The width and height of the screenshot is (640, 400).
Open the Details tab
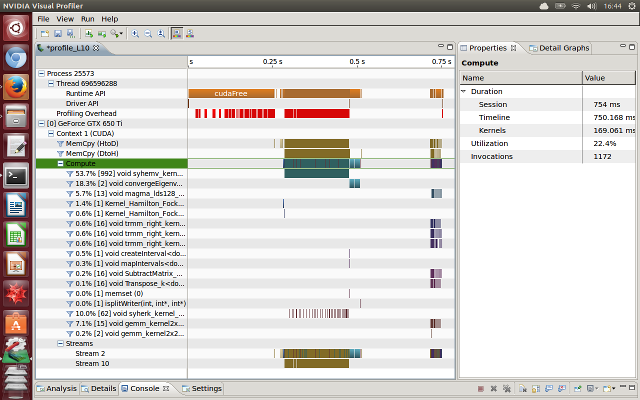coord(99,388)
